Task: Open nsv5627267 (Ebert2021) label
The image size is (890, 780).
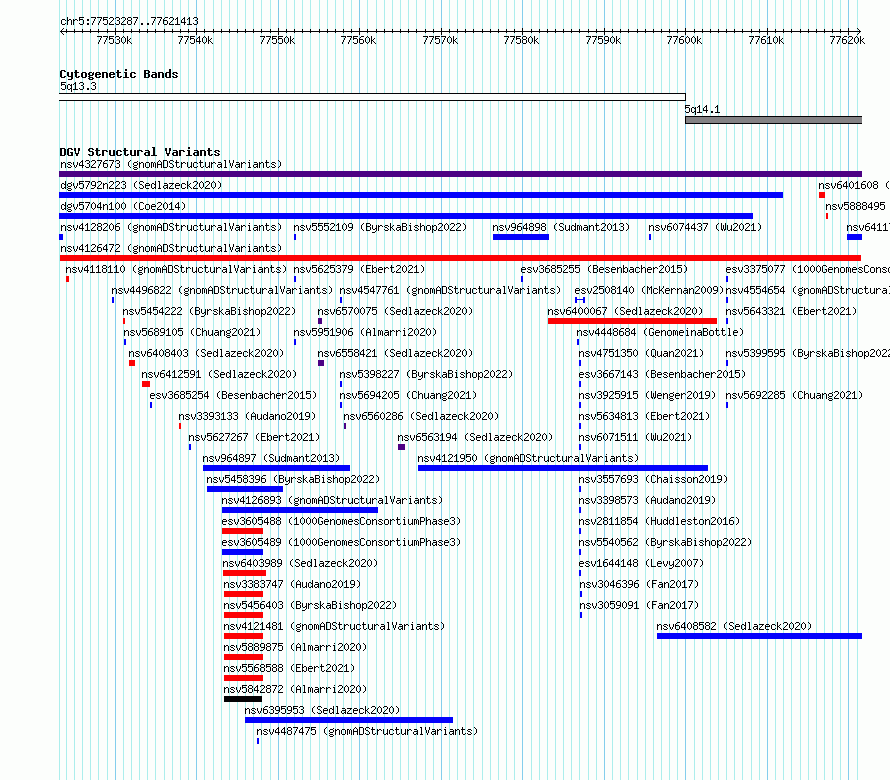Action: [x=254, y=437]
